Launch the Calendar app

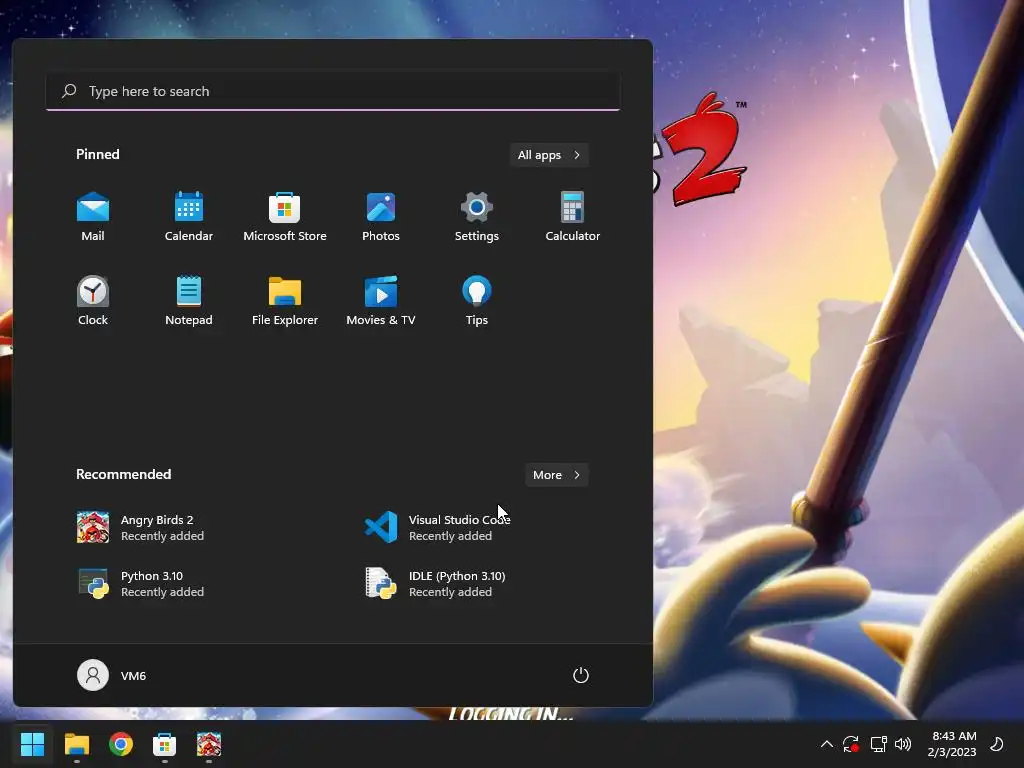coord(189,217)
